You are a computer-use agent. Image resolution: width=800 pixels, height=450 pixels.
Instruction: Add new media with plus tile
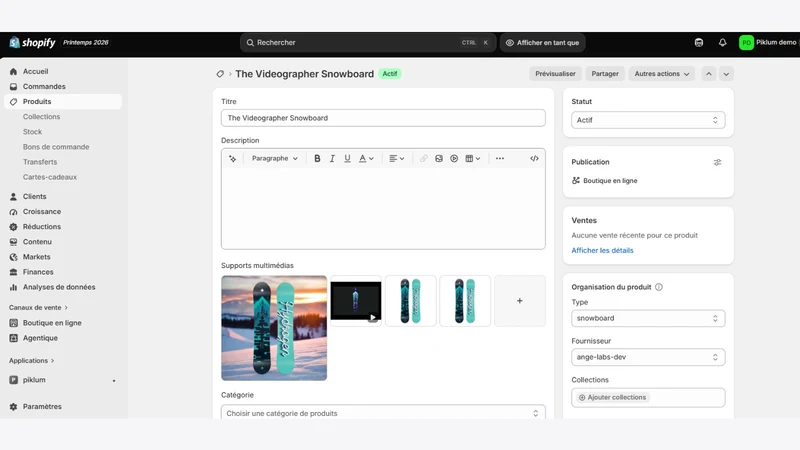(519, 301)
